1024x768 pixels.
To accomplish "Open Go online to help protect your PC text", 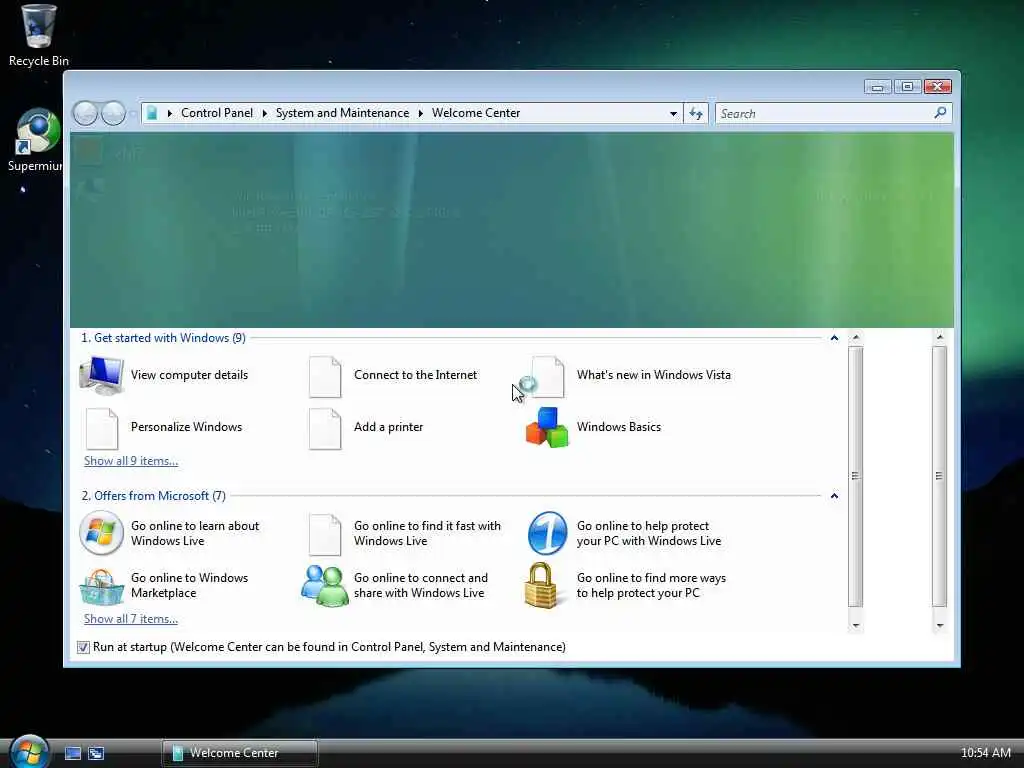I will (648, 533).
